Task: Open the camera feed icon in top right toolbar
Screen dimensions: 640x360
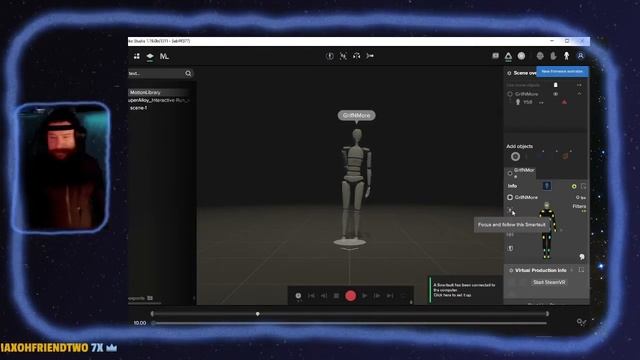Action: [495, 56]
